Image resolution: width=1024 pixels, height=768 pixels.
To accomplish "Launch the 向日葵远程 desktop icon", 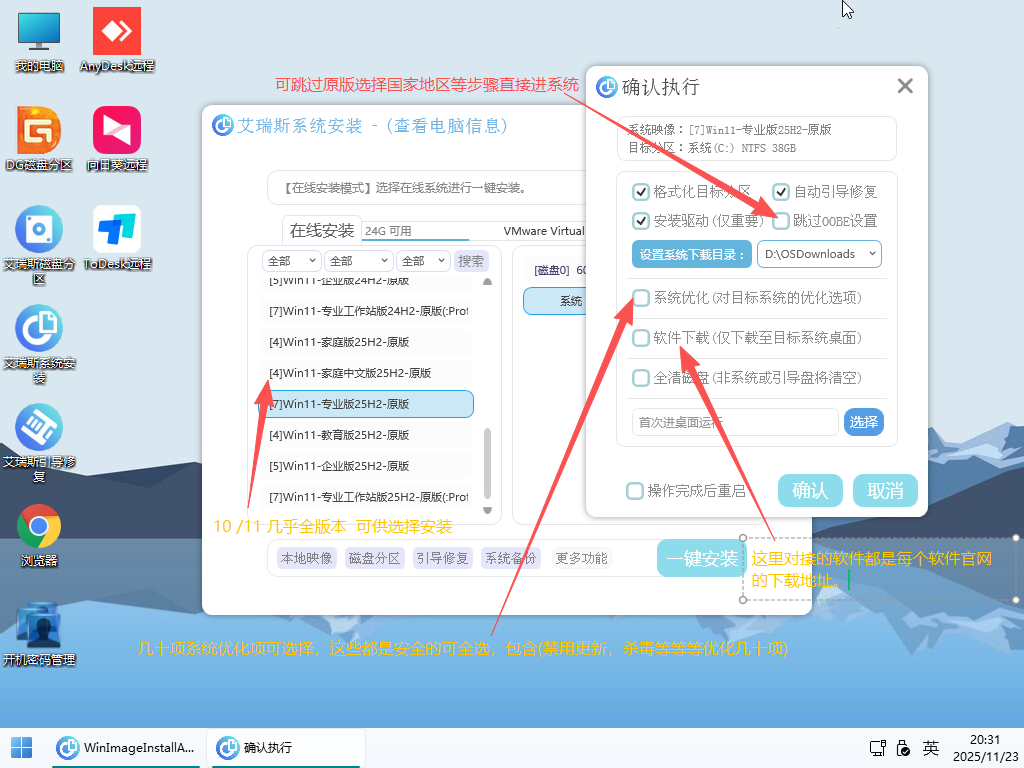I will (117, 131).
